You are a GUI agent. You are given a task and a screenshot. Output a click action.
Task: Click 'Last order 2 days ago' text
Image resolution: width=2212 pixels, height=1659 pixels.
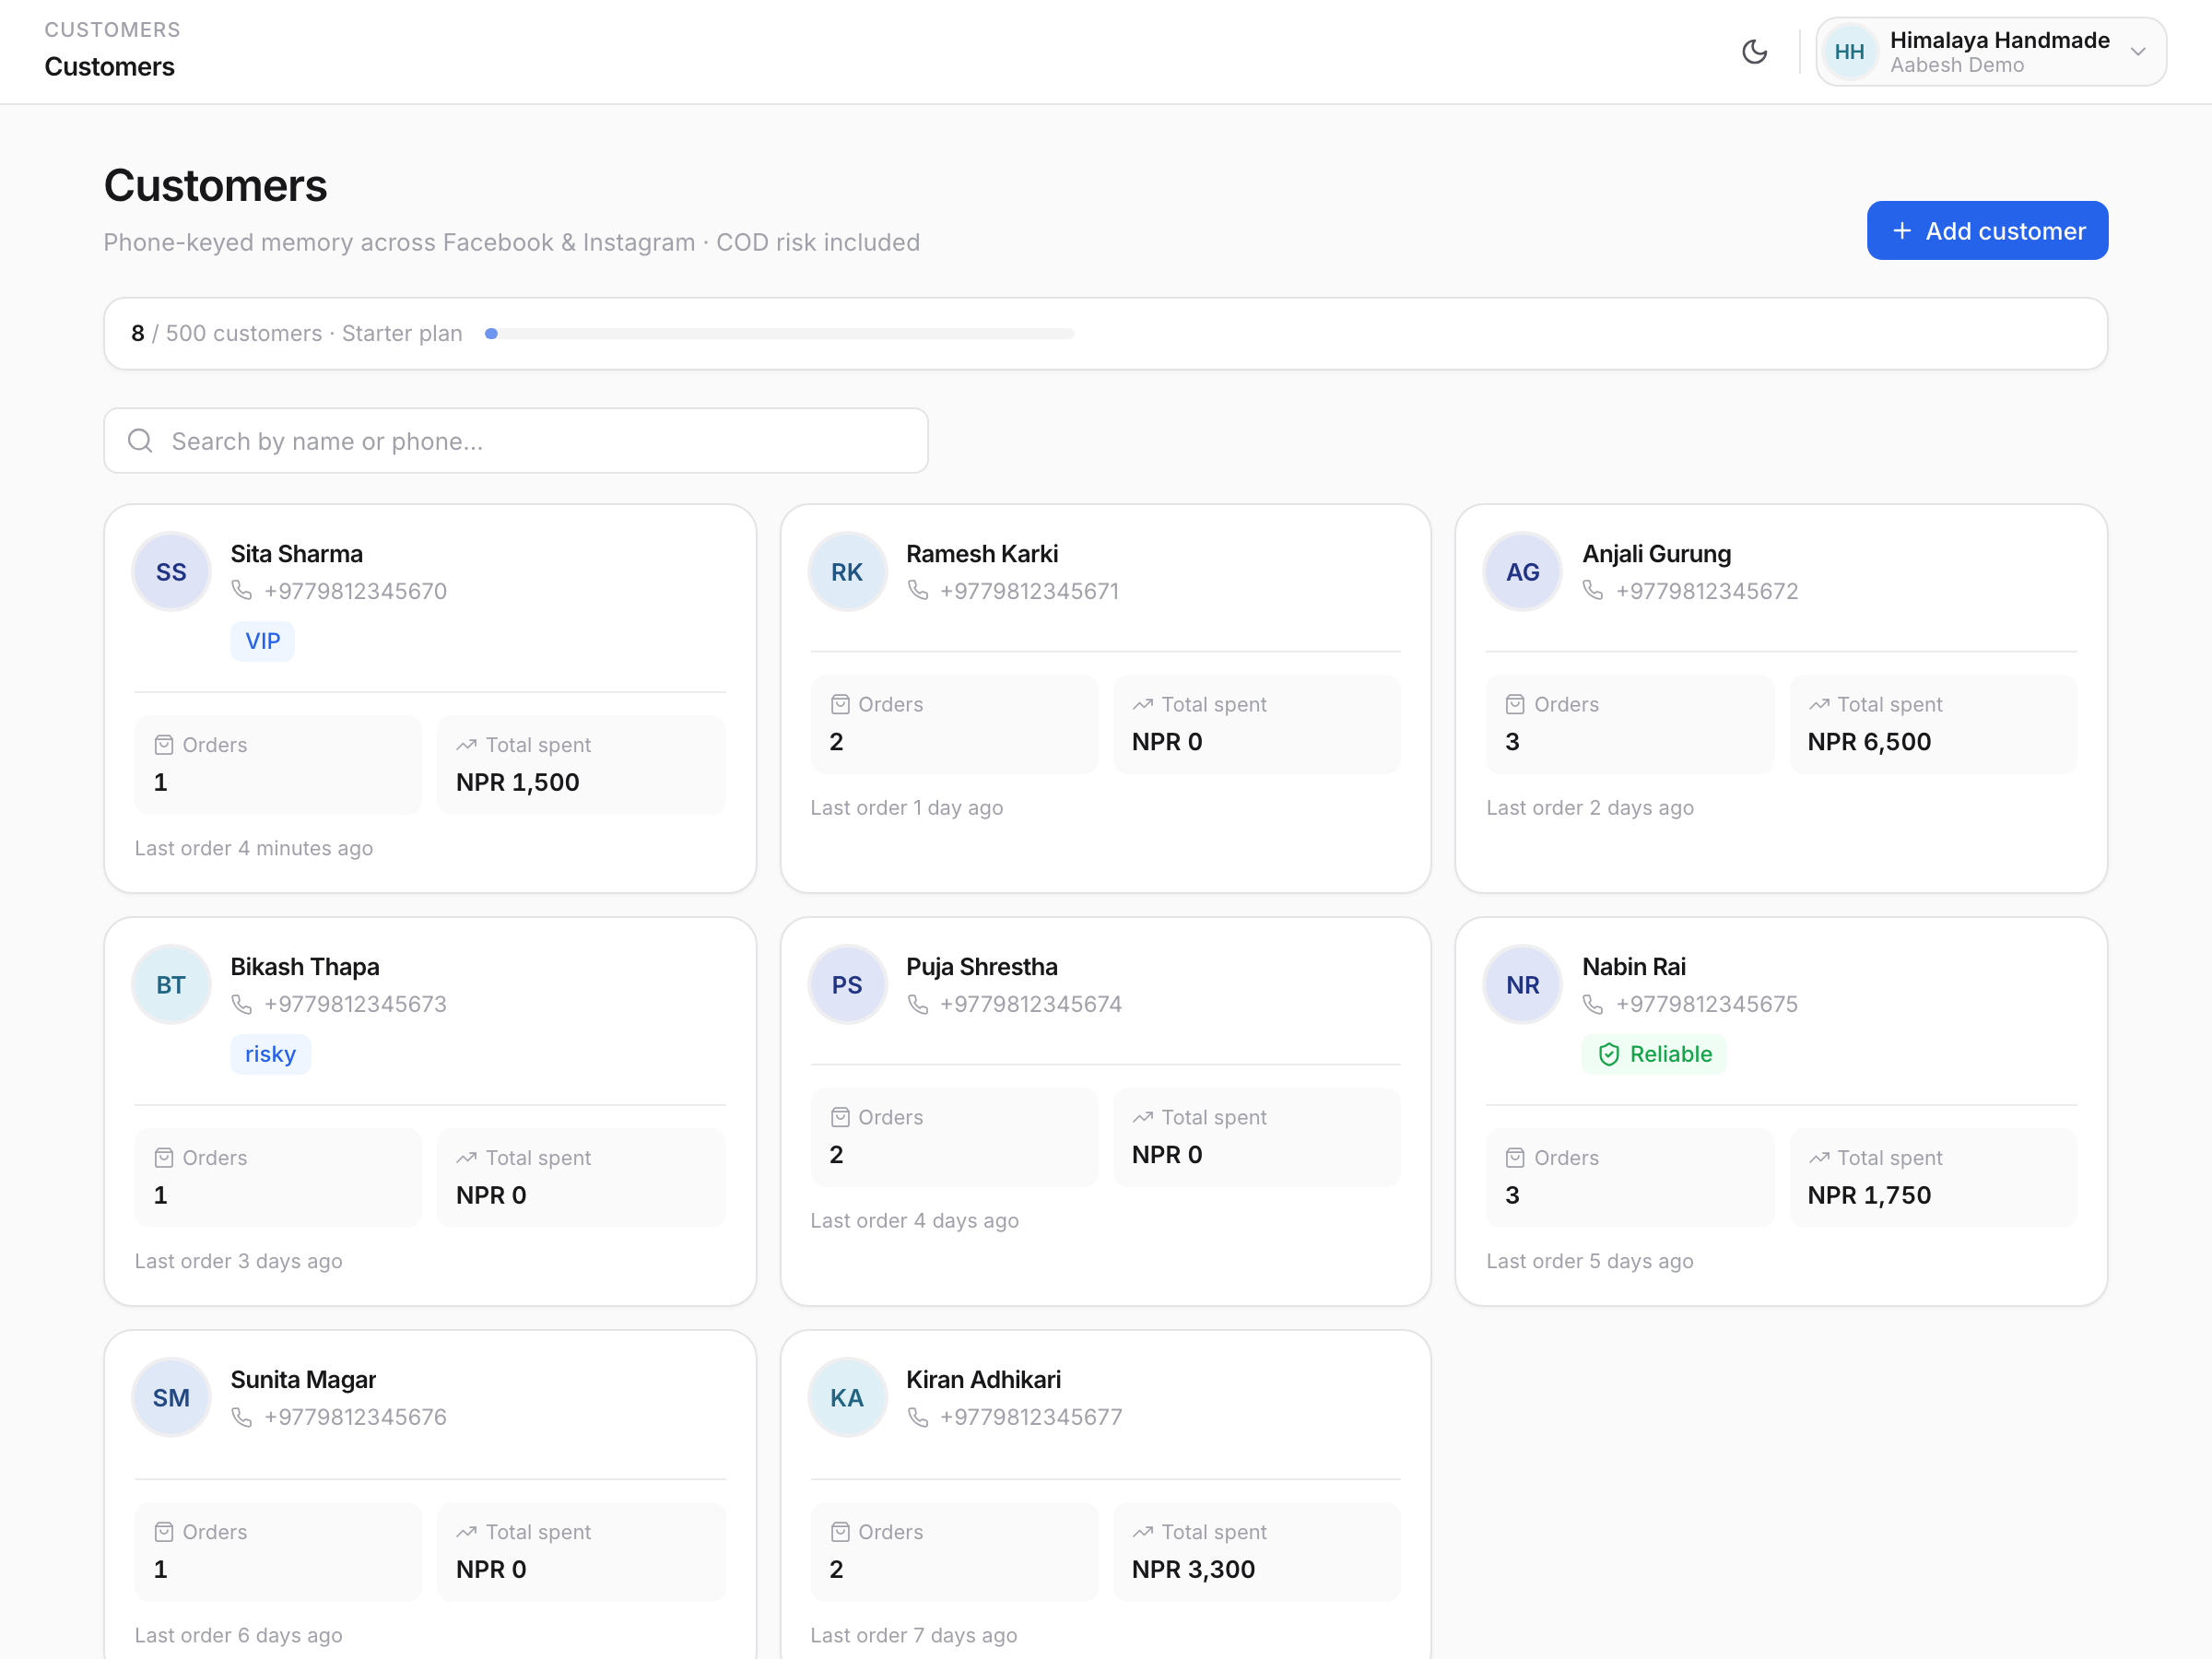pos(1589,808)
